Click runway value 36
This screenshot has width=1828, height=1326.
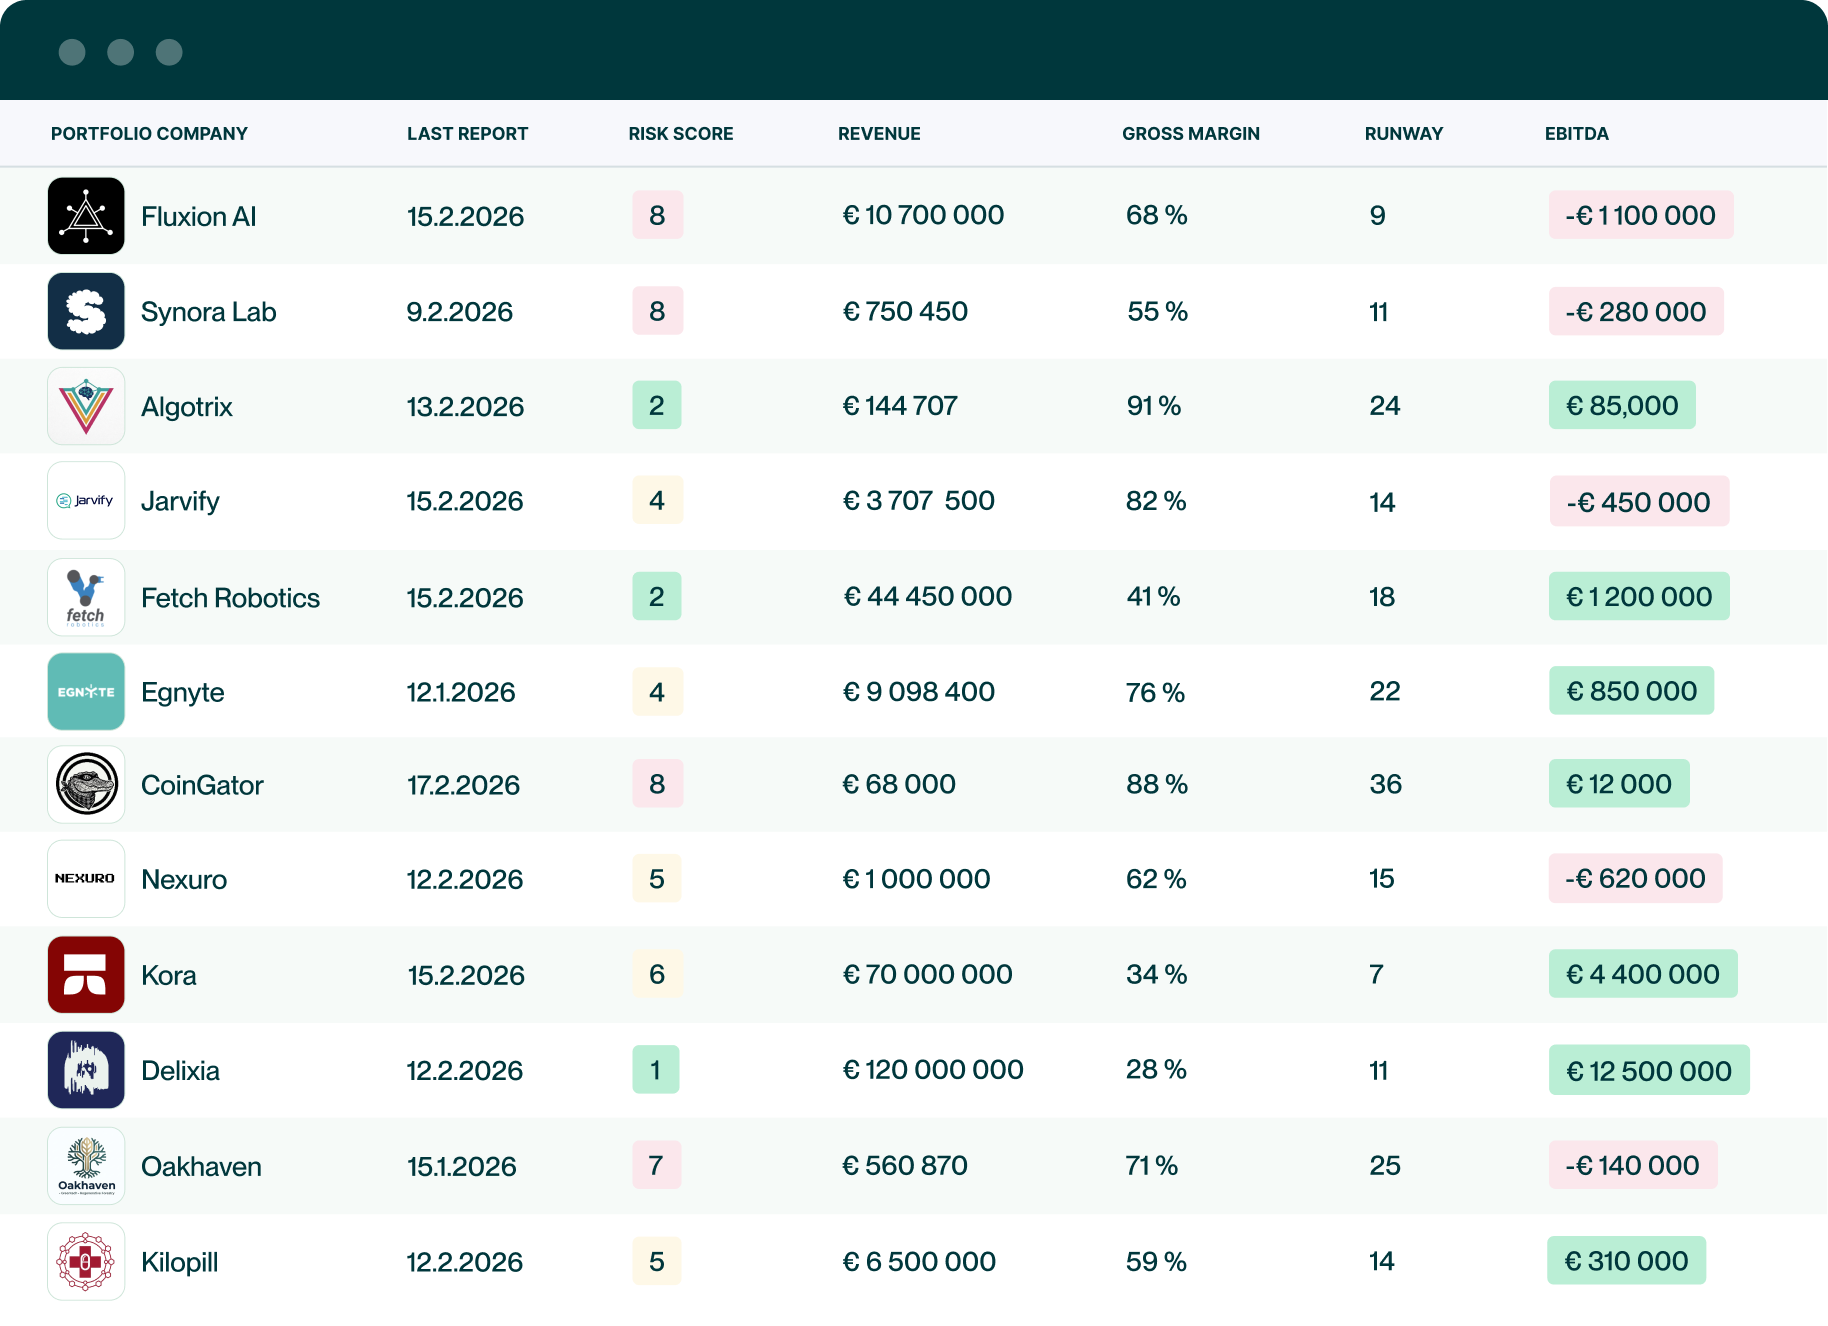[x=1385, y=784]
